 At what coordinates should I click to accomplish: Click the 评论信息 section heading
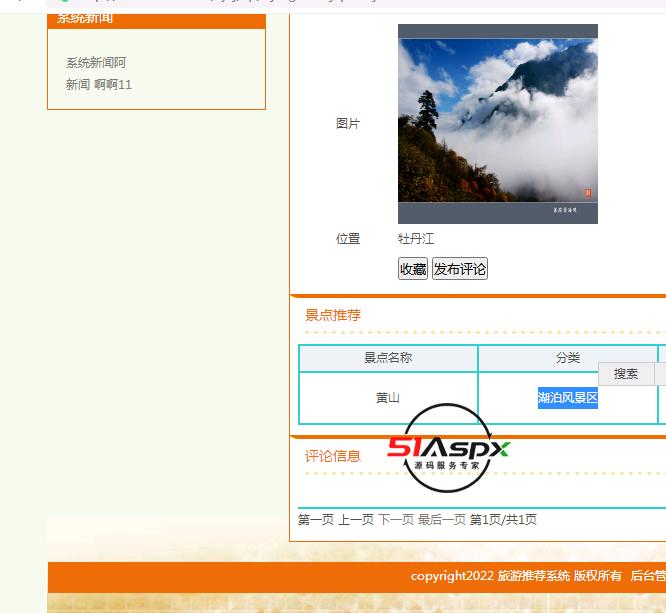pos(333,456)
